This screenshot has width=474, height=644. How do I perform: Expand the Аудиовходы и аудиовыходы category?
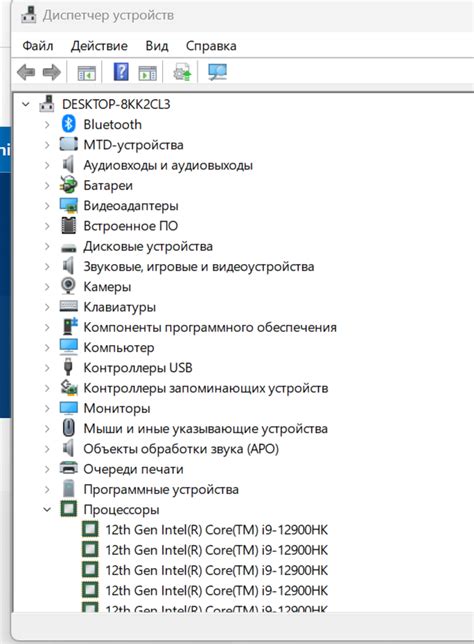pos(47,165)
